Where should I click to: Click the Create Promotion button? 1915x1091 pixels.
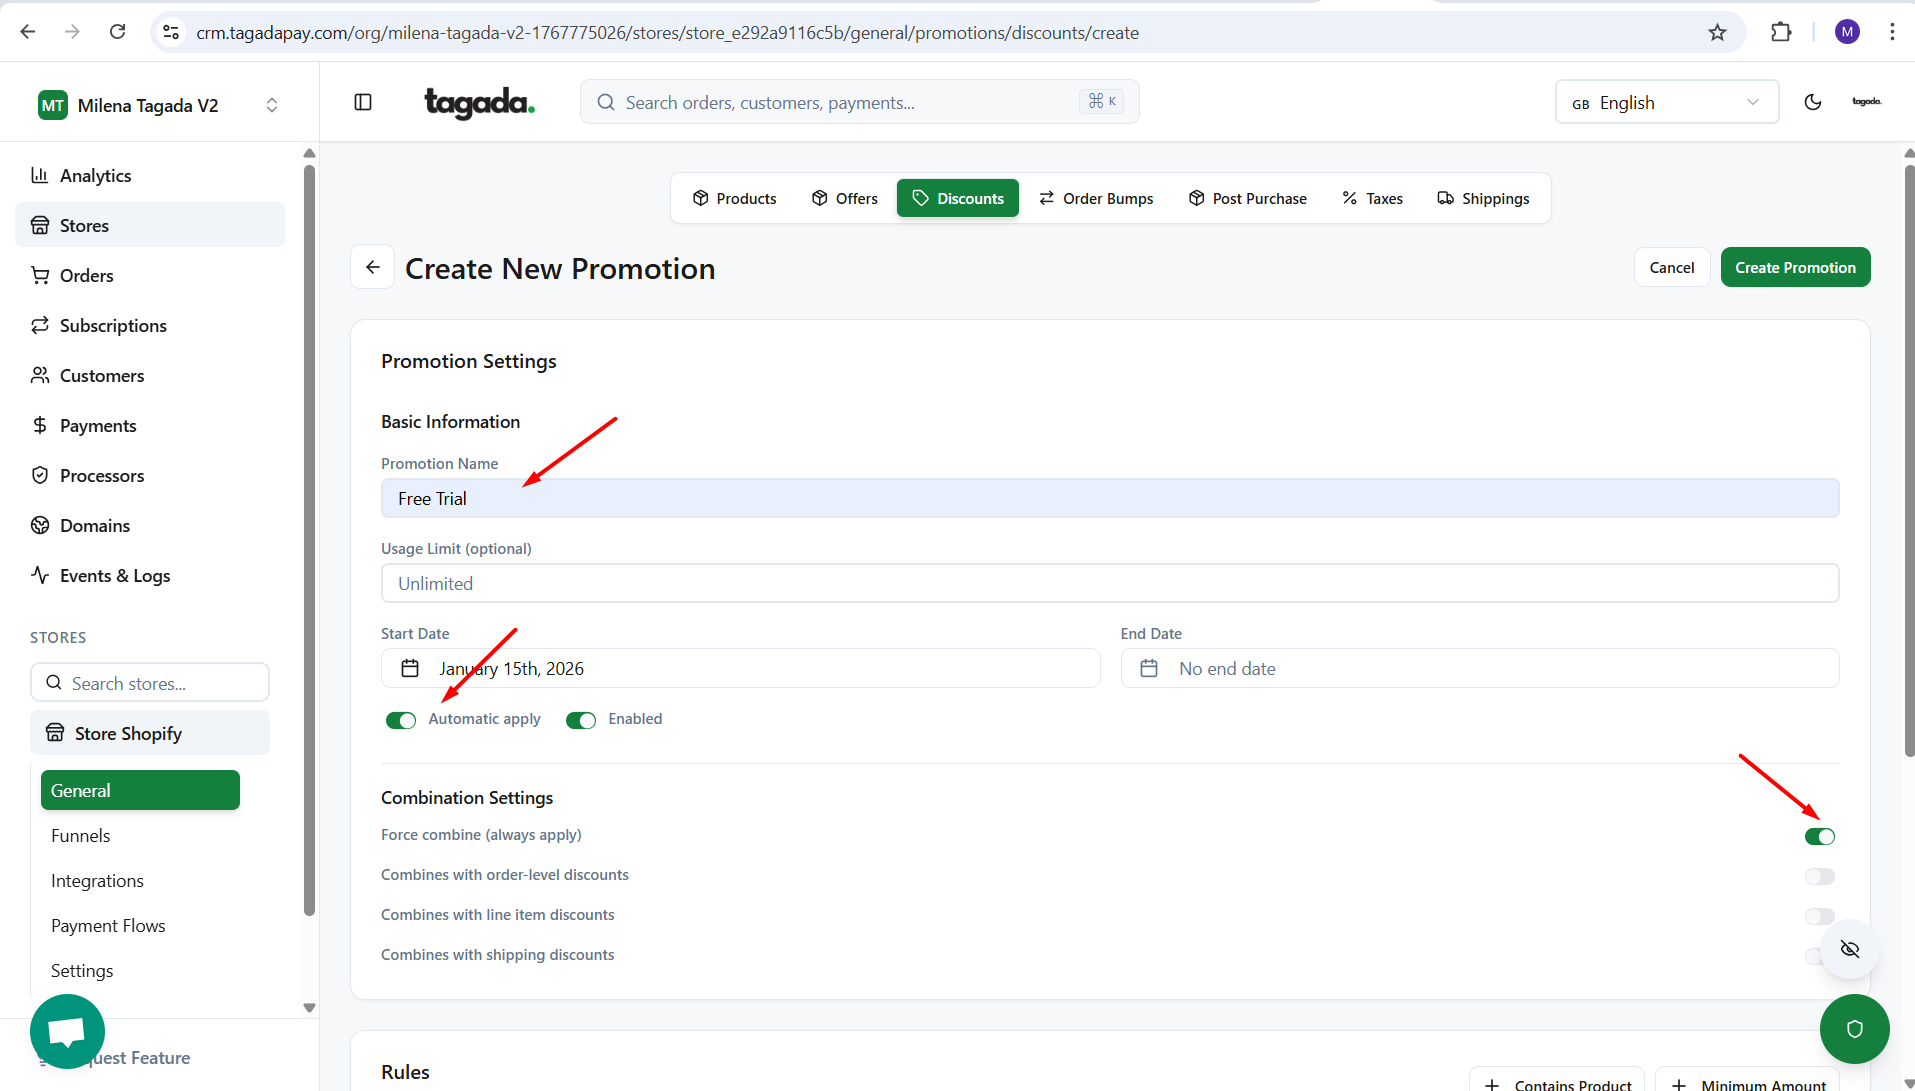click(x=1795, y=267)
